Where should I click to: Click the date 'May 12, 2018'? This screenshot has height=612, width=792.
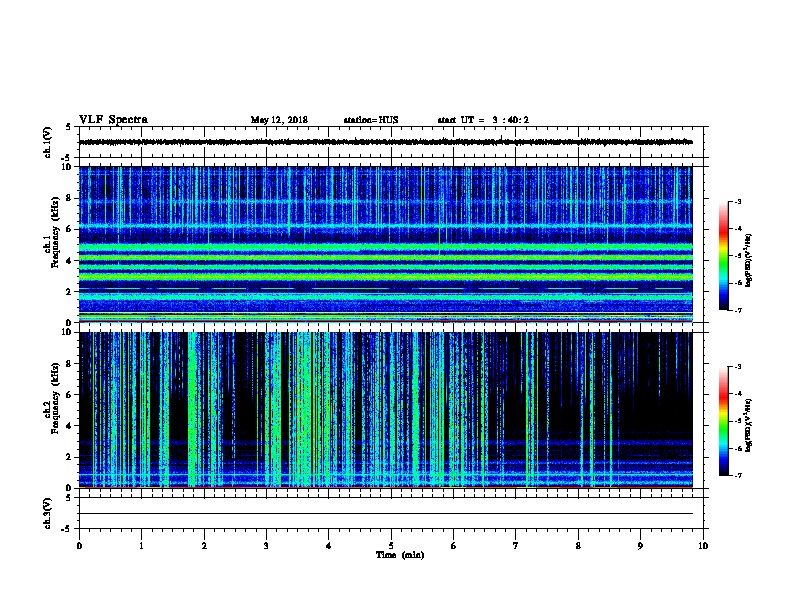click(279, 120)
